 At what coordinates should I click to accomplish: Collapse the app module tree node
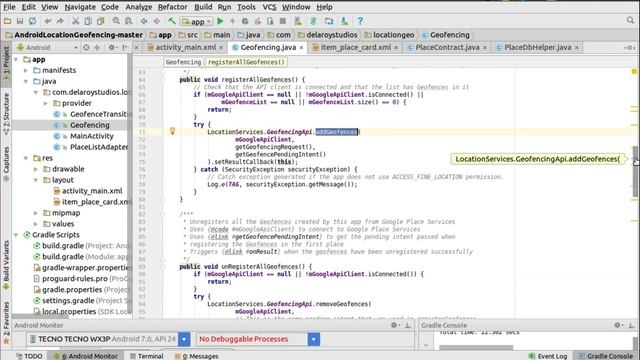point(16,60)
